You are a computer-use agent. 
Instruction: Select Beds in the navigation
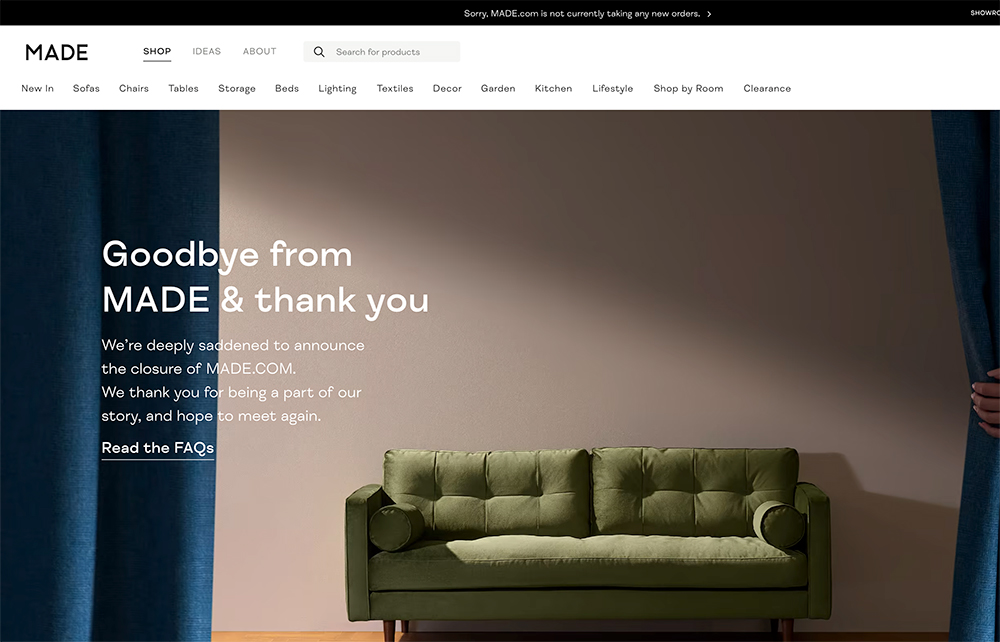tap(287, 89)
